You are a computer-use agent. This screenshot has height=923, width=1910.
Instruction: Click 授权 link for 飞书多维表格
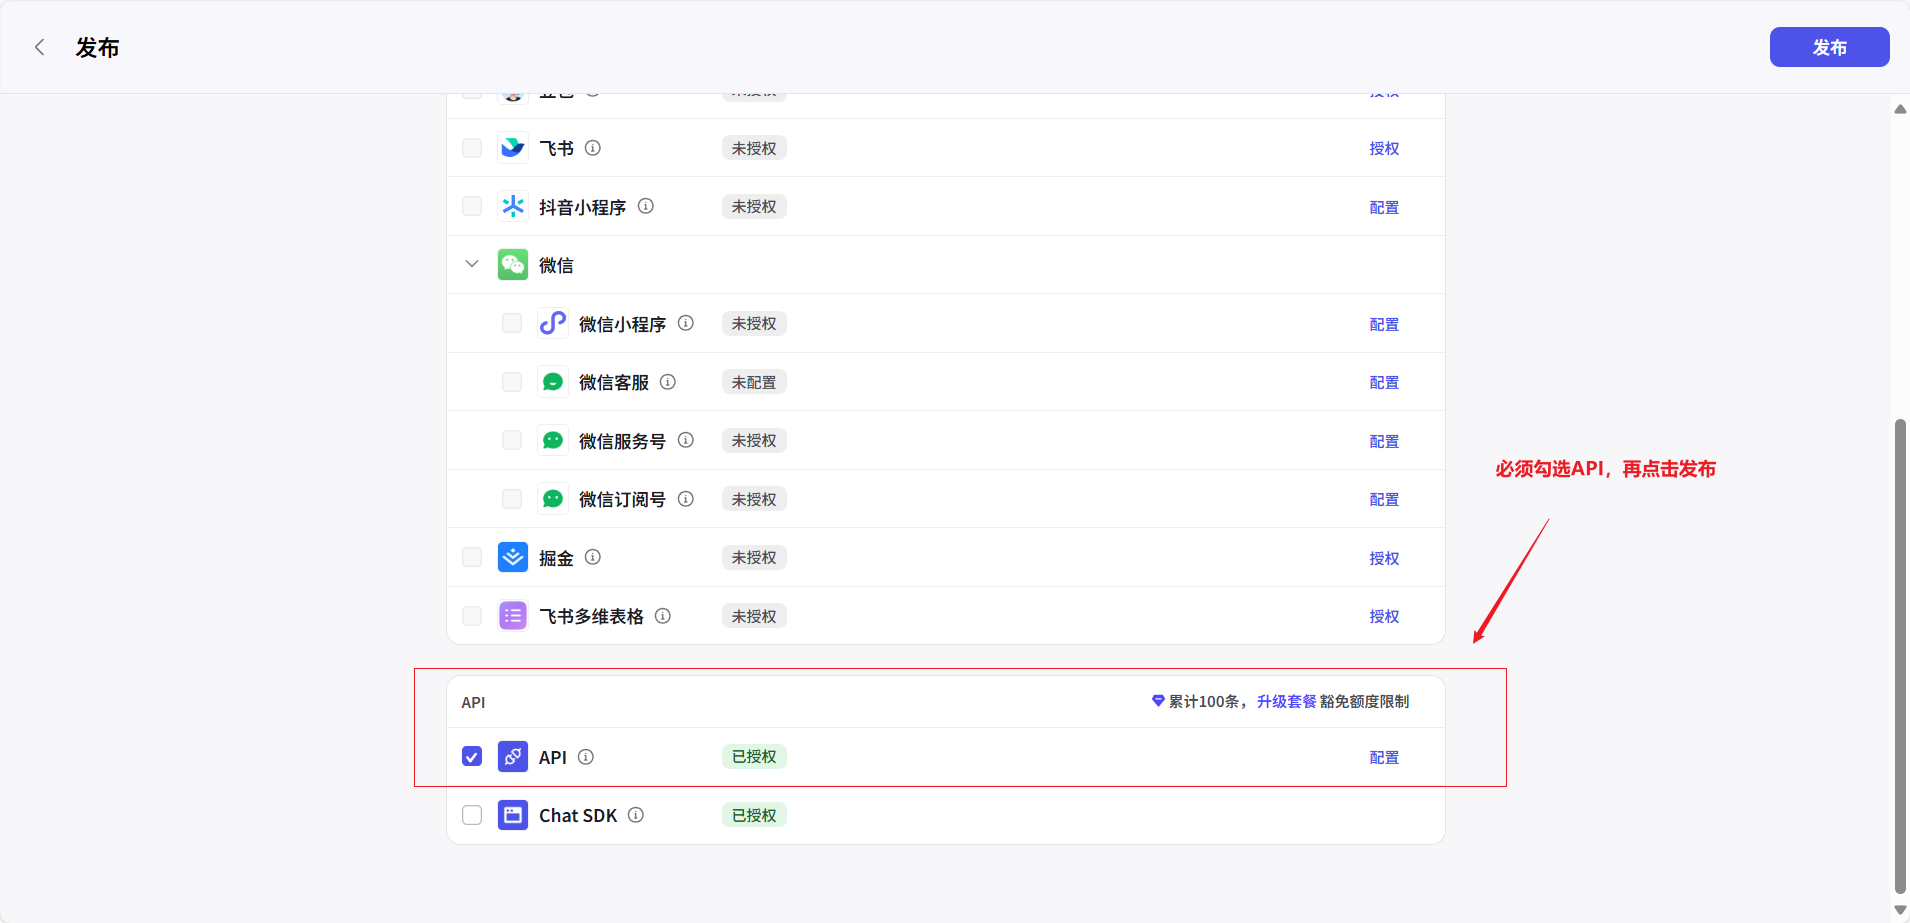tap(1384, 617)
